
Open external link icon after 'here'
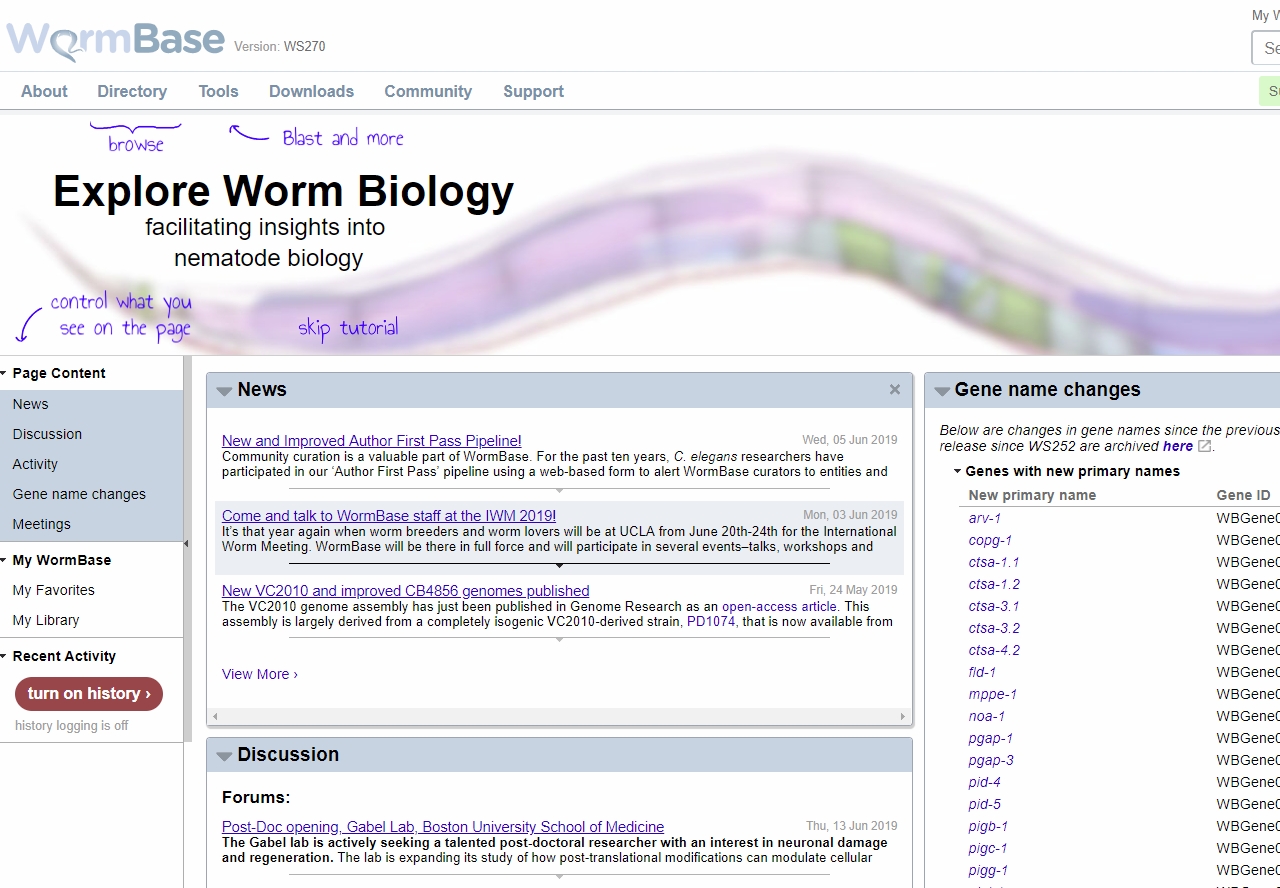click(x=1204, y=446)
